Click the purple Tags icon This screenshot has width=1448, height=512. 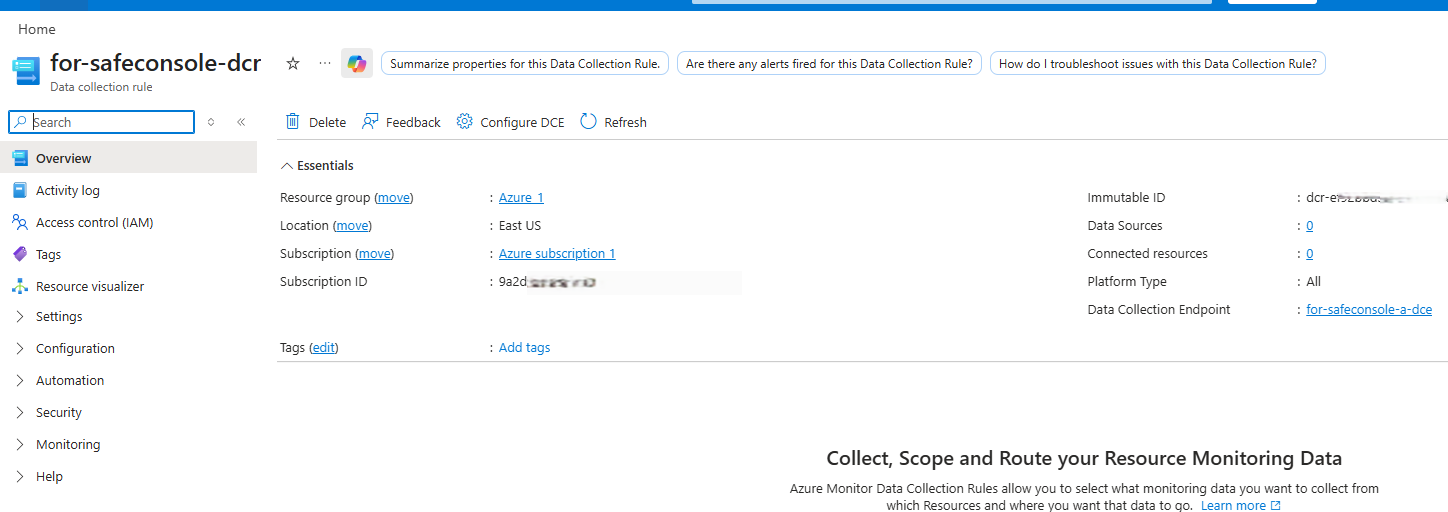(x=20, y=254)
